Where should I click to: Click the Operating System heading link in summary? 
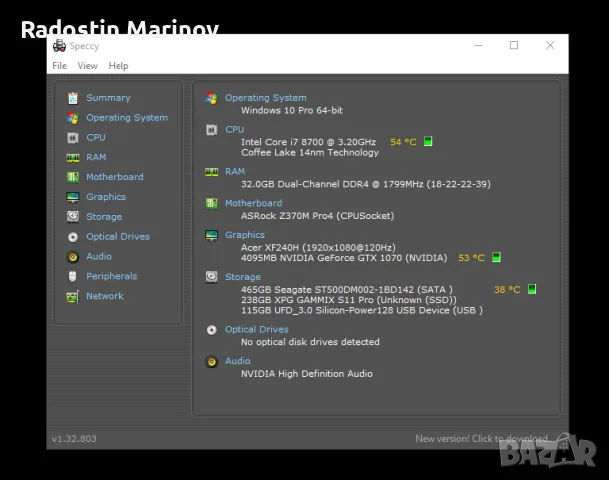click(x=266, y=98)
